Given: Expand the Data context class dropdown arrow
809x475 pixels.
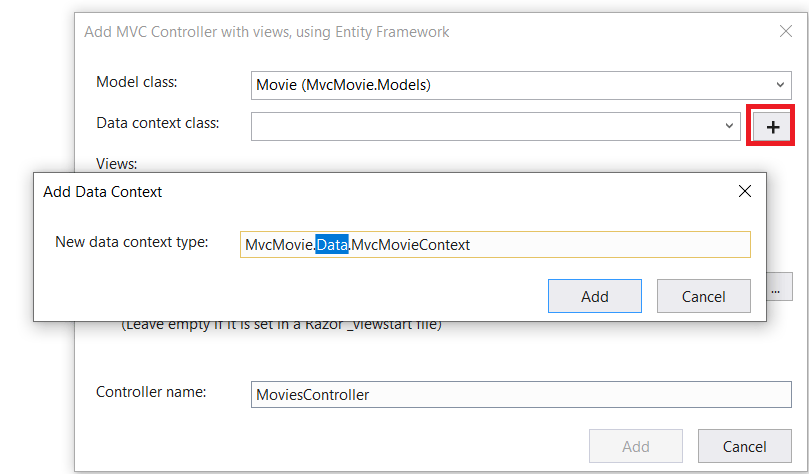Looking at the screenshot, I should coord(729,126).
